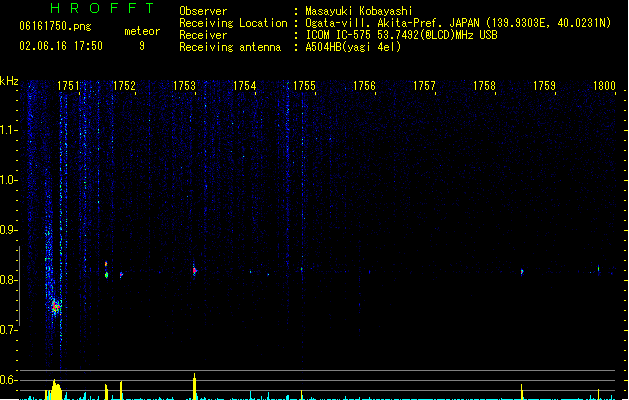Click the 1757 time axis marker
Image resolution: width=629 pixels, height=400 pixels.
click(424, 86)
